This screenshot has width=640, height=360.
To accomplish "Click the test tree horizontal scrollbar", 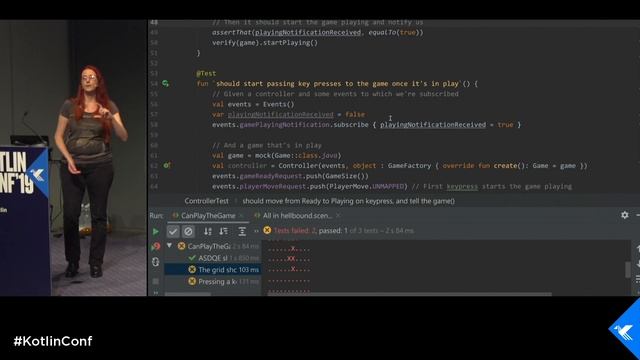I will coord(188,294).
